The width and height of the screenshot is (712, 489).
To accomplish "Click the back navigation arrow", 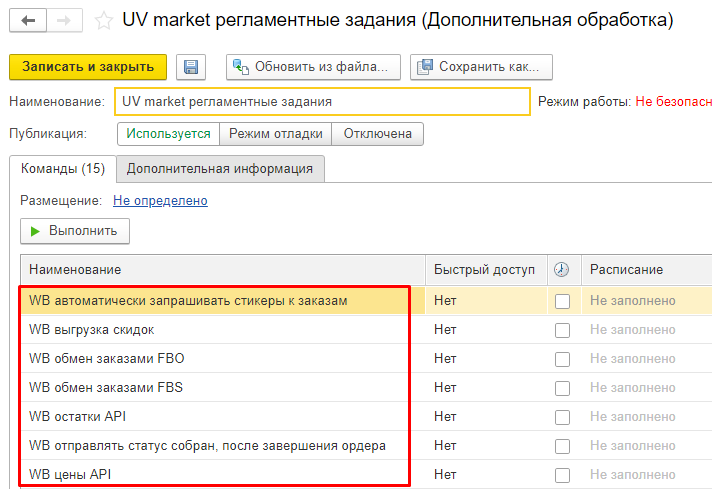I will point(28,20).
